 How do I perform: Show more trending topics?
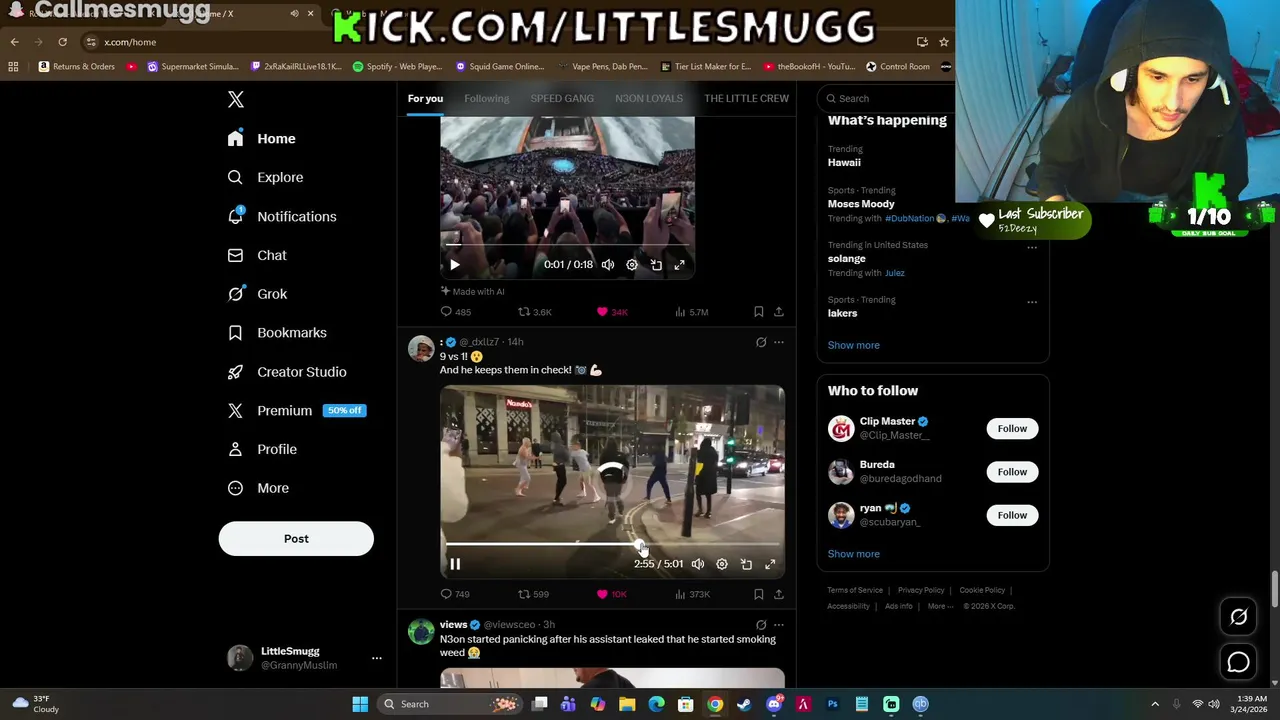pos(854,345)
